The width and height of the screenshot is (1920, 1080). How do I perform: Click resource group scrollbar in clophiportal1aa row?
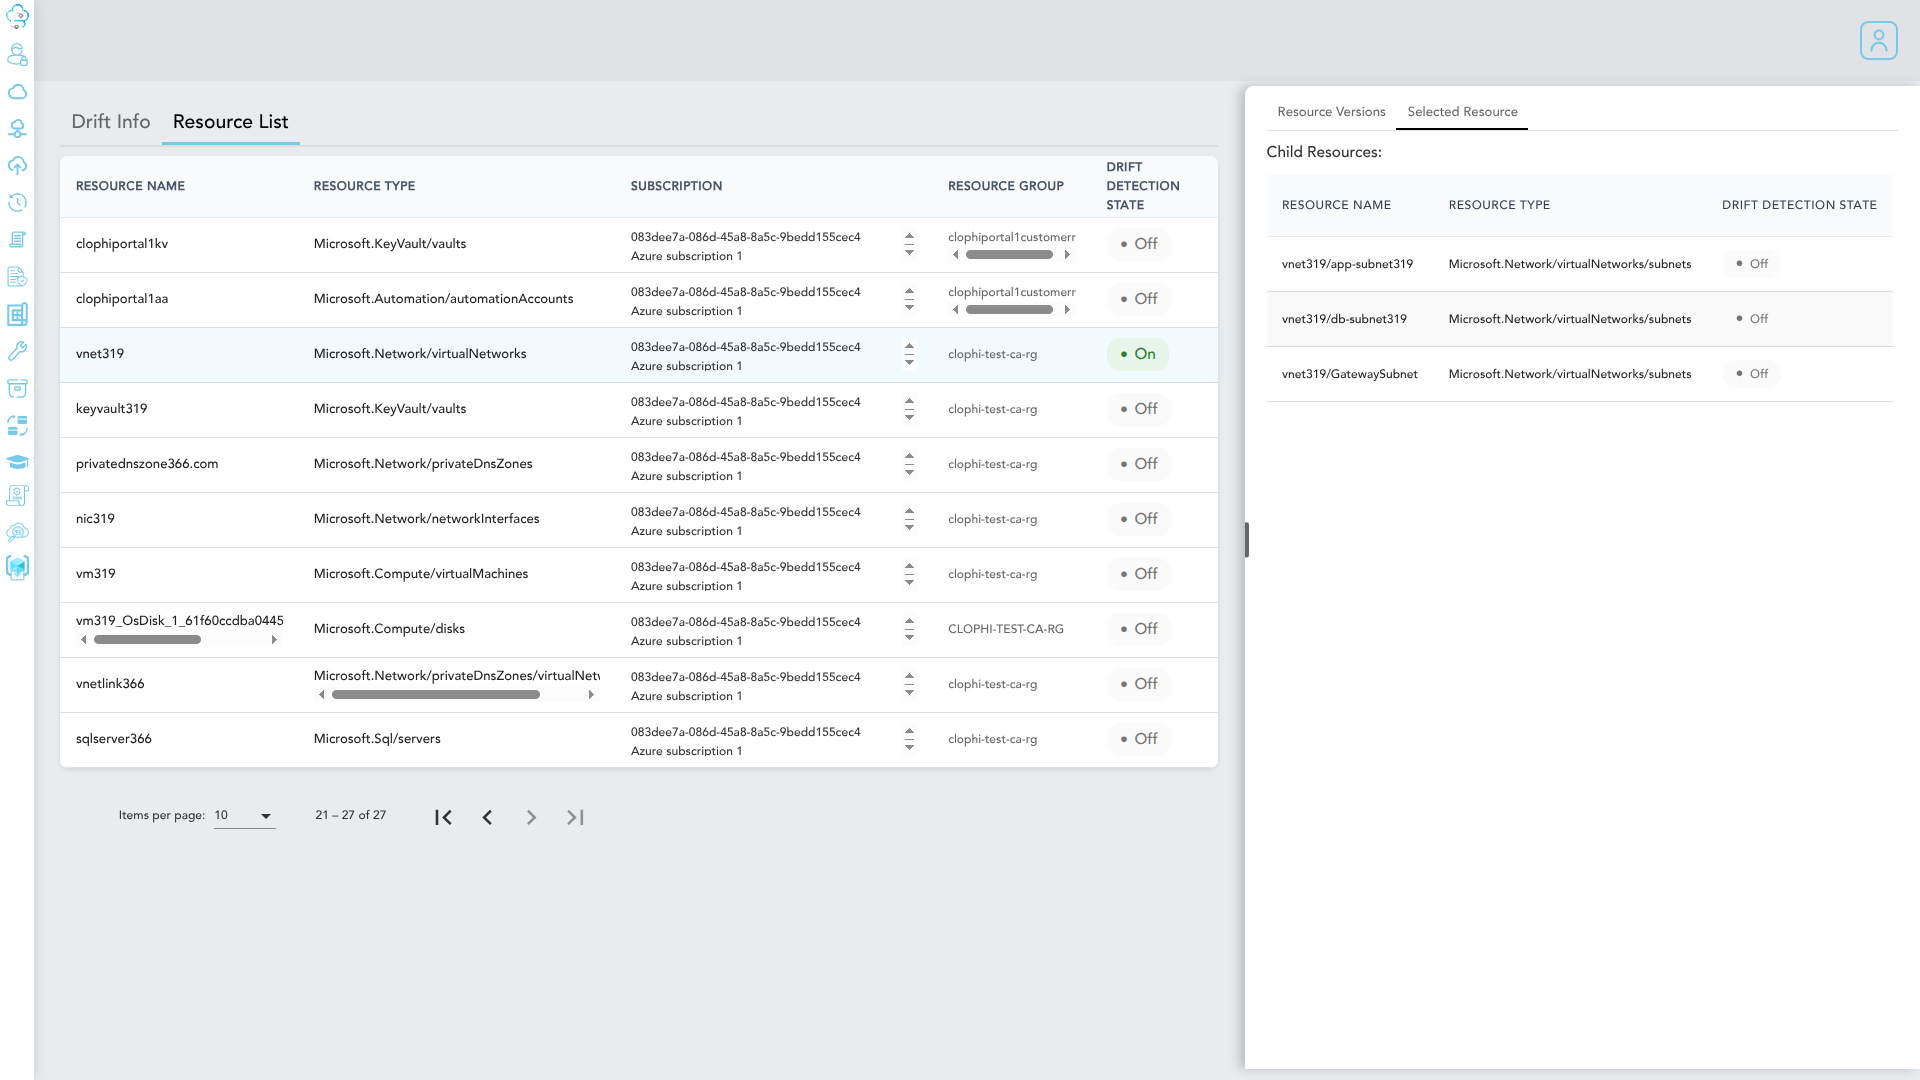(x=1009, y=310)
